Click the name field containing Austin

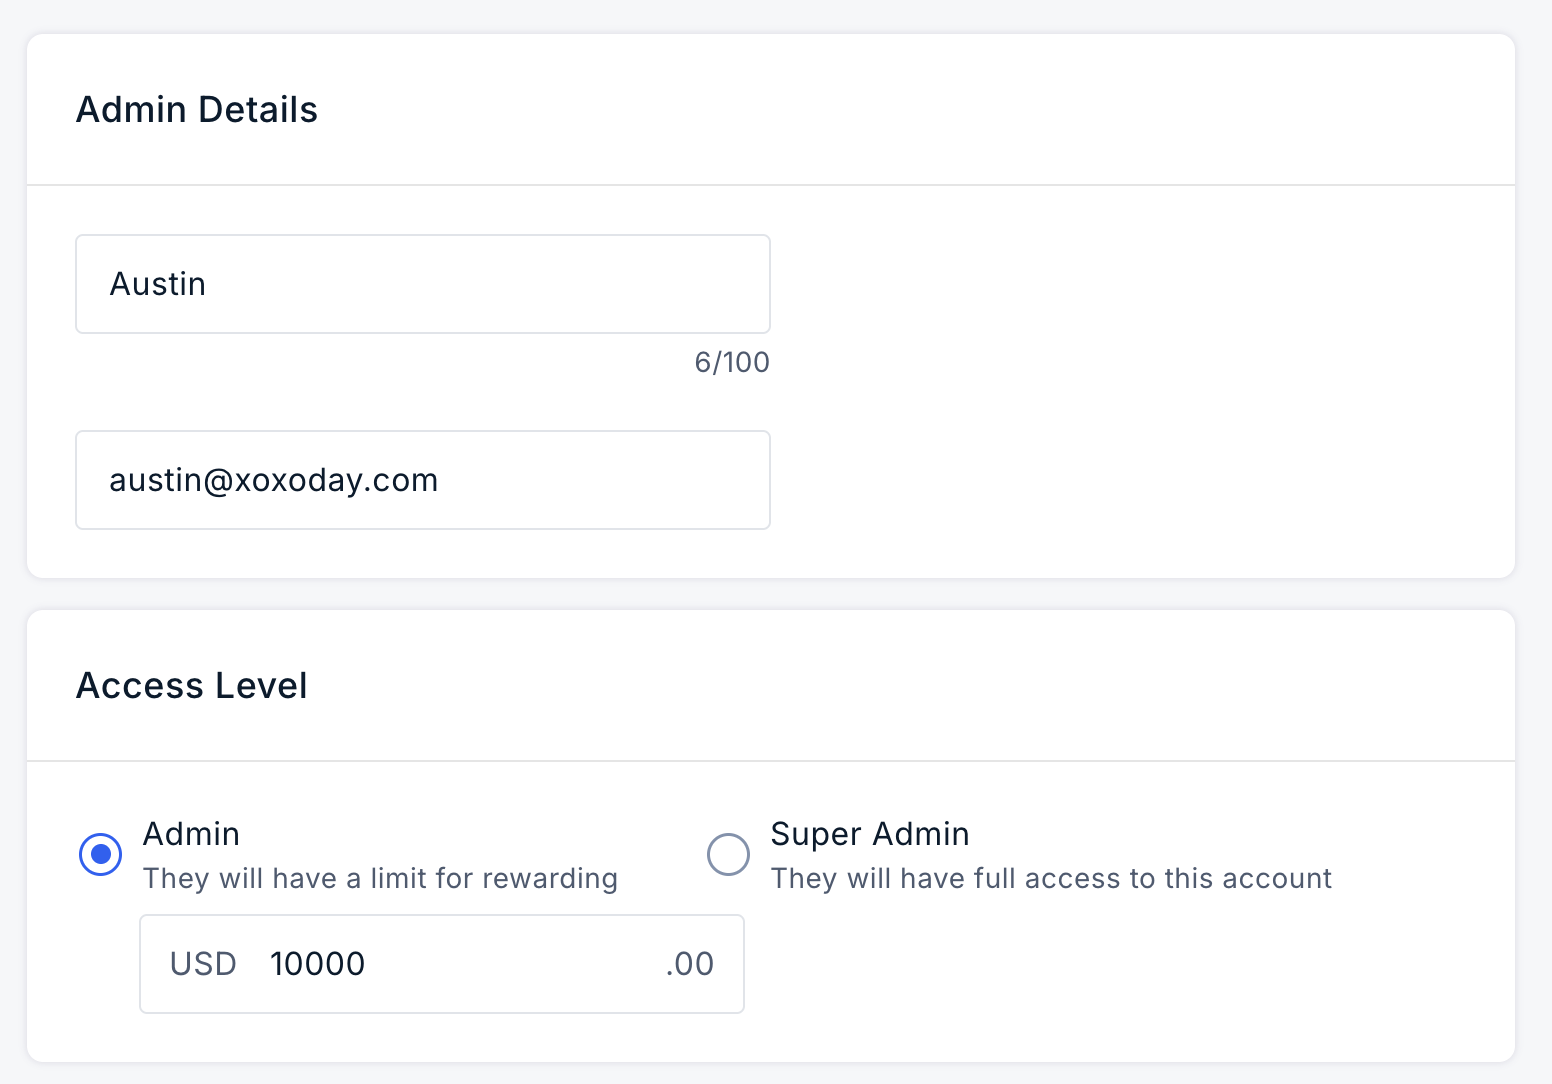coord(423,284)
